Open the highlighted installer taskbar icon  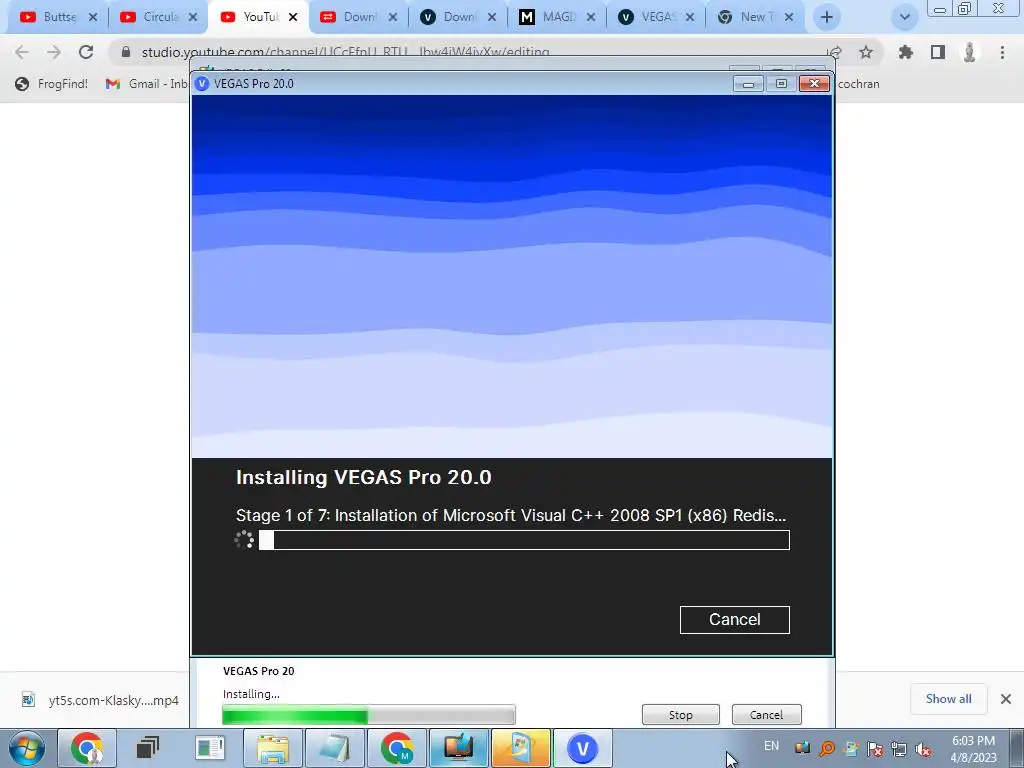point(520,748)
